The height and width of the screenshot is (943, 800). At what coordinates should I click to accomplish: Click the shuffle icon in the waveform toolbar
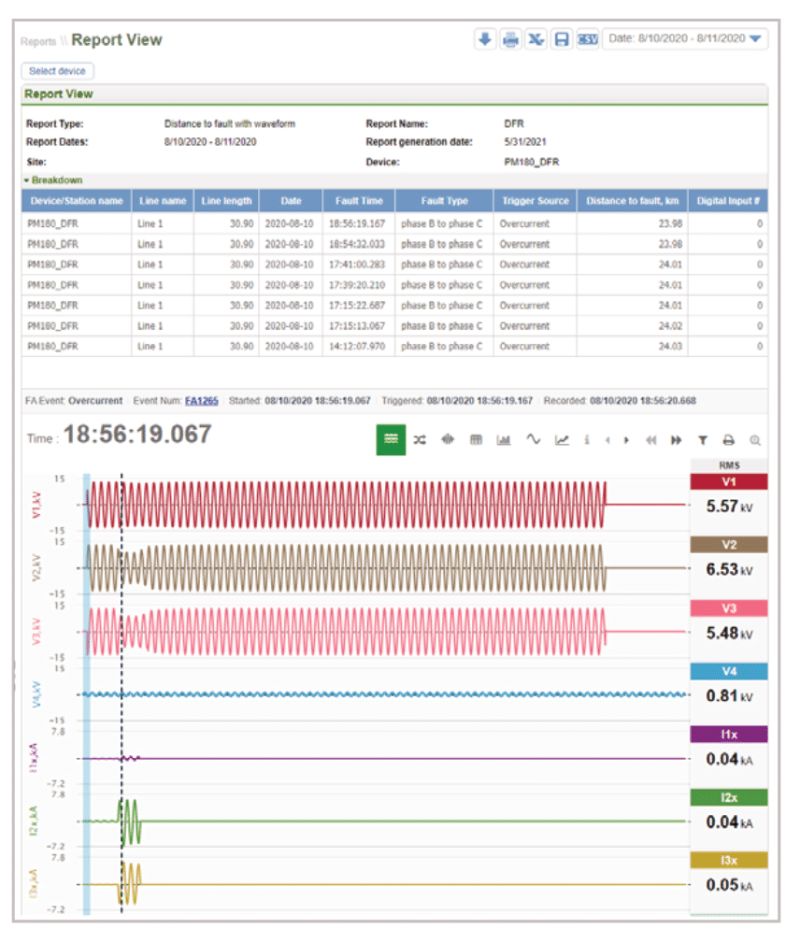419,440
